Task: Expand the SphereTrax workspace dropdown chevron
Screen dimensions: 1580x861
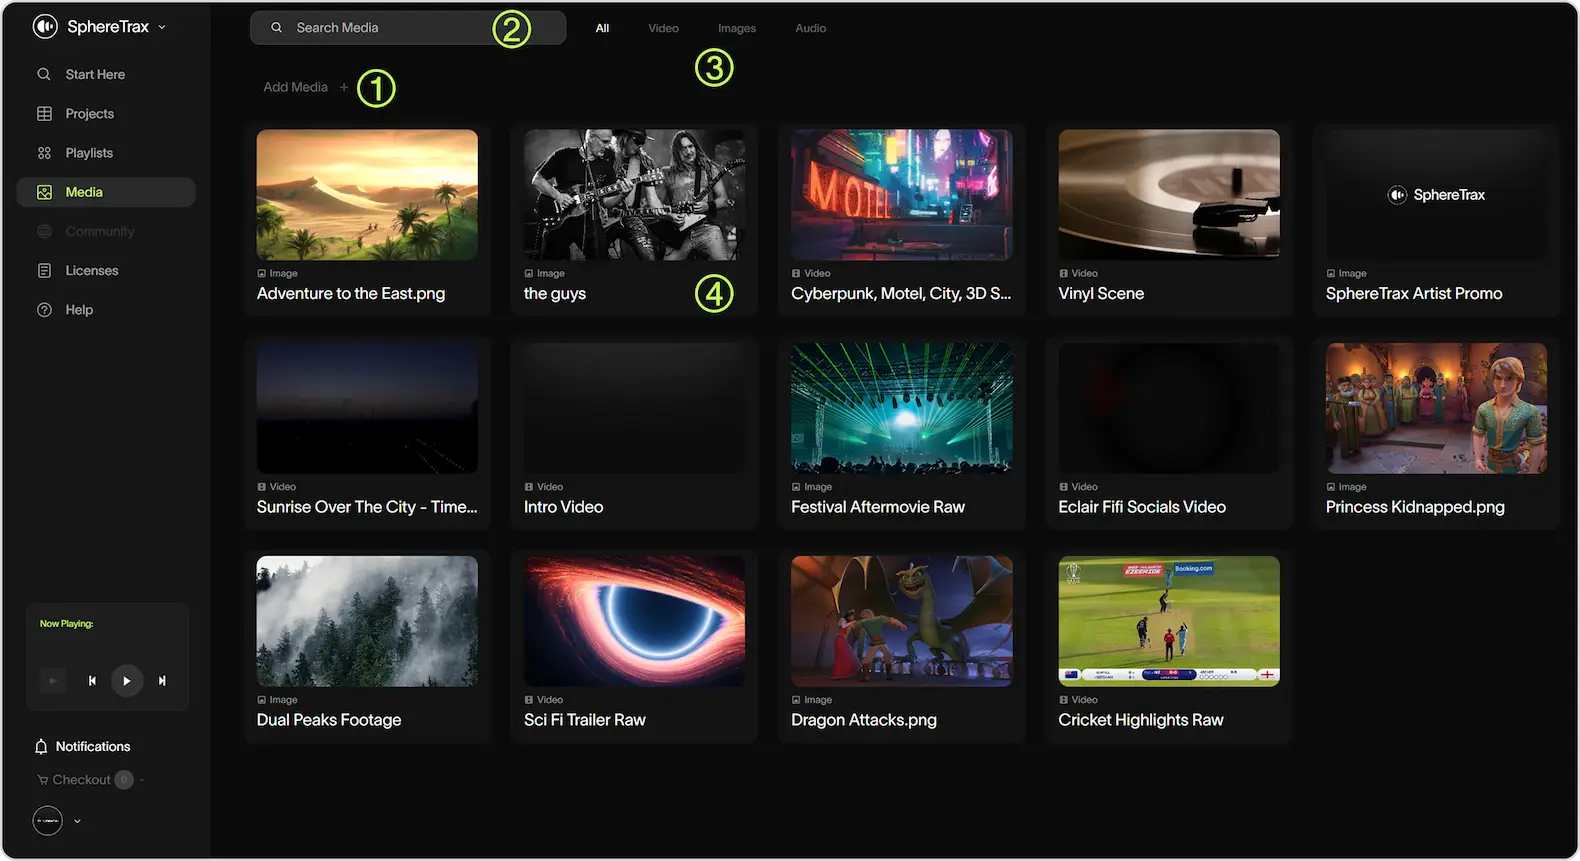Action: [x=162, y=28]
